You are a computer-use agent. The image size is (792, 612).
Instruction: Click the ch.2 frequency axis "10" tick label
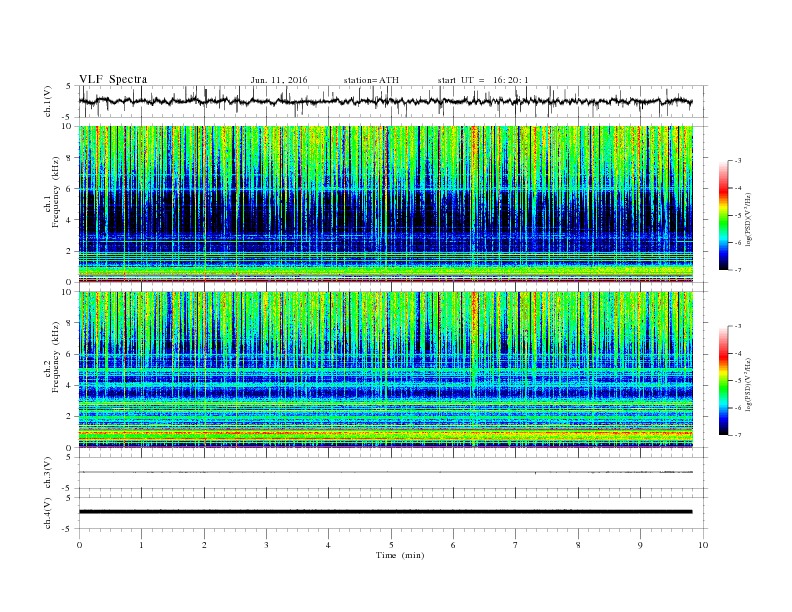tap(67, 292)
